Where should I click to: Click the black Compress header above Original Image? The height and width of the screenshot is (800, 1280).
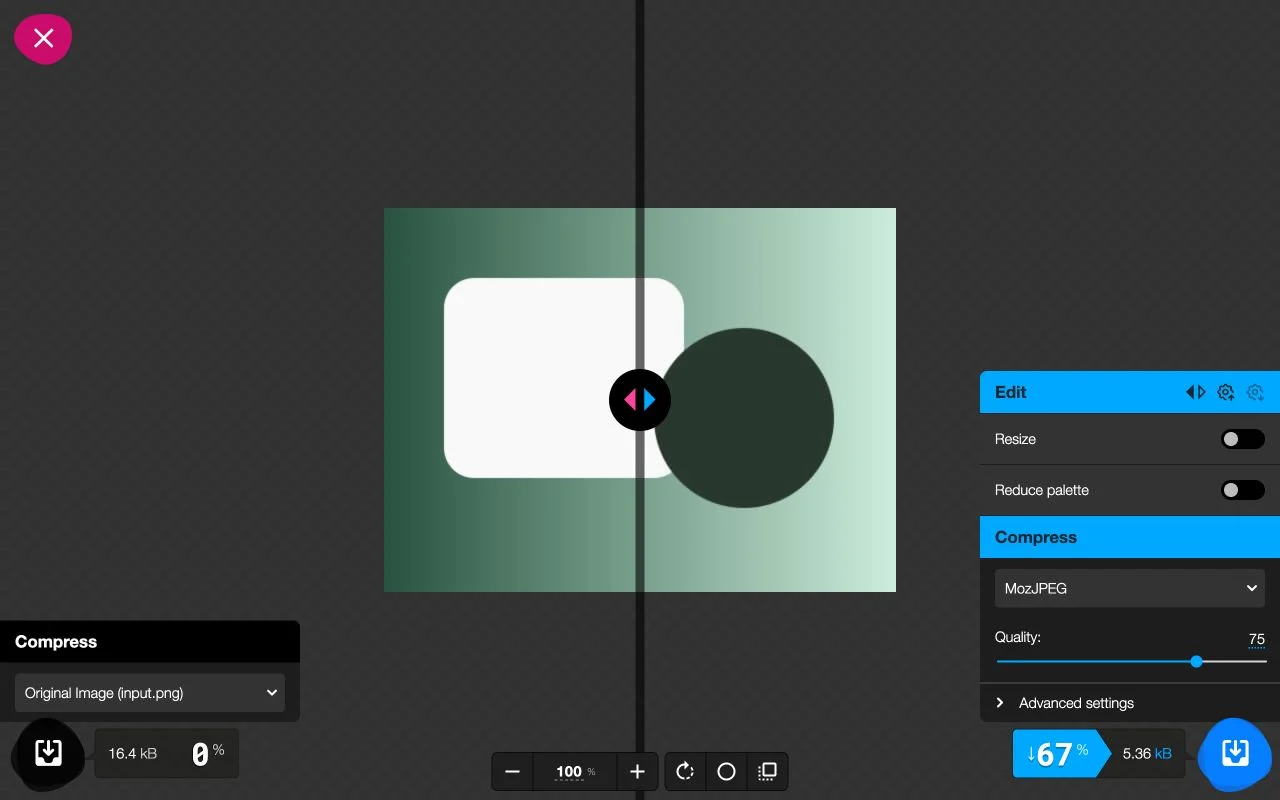150,642
